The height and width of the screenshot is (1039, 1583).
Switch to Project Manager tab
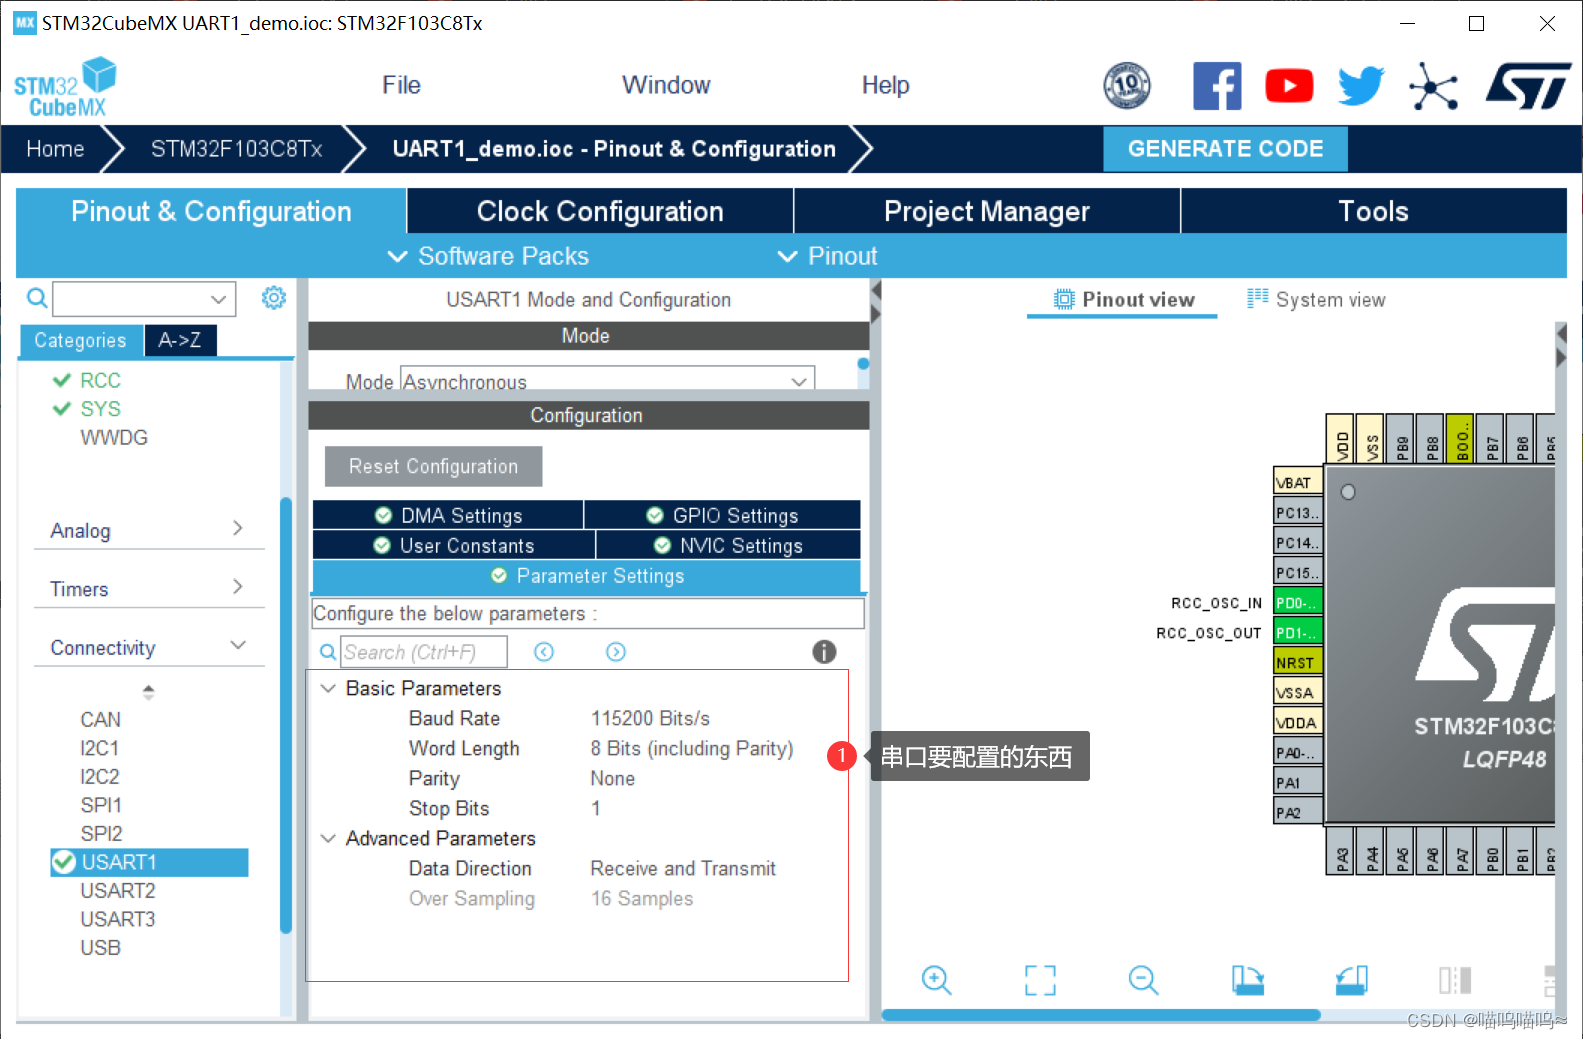(987, 211)
